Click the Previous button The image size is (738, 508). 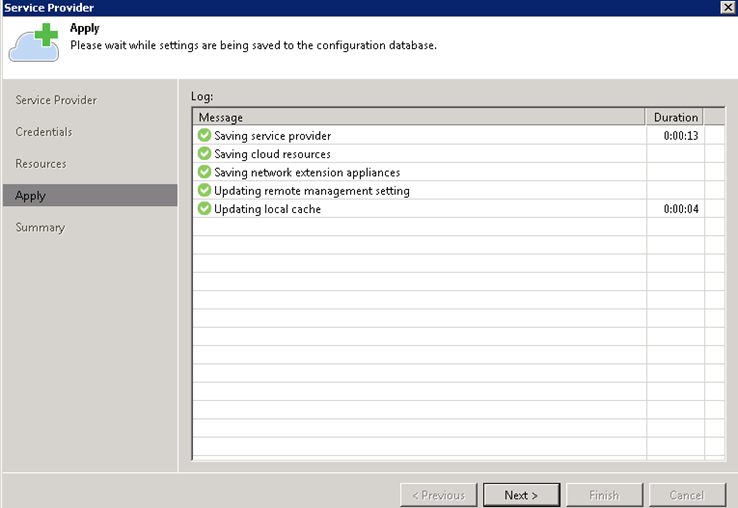(439, 495)
